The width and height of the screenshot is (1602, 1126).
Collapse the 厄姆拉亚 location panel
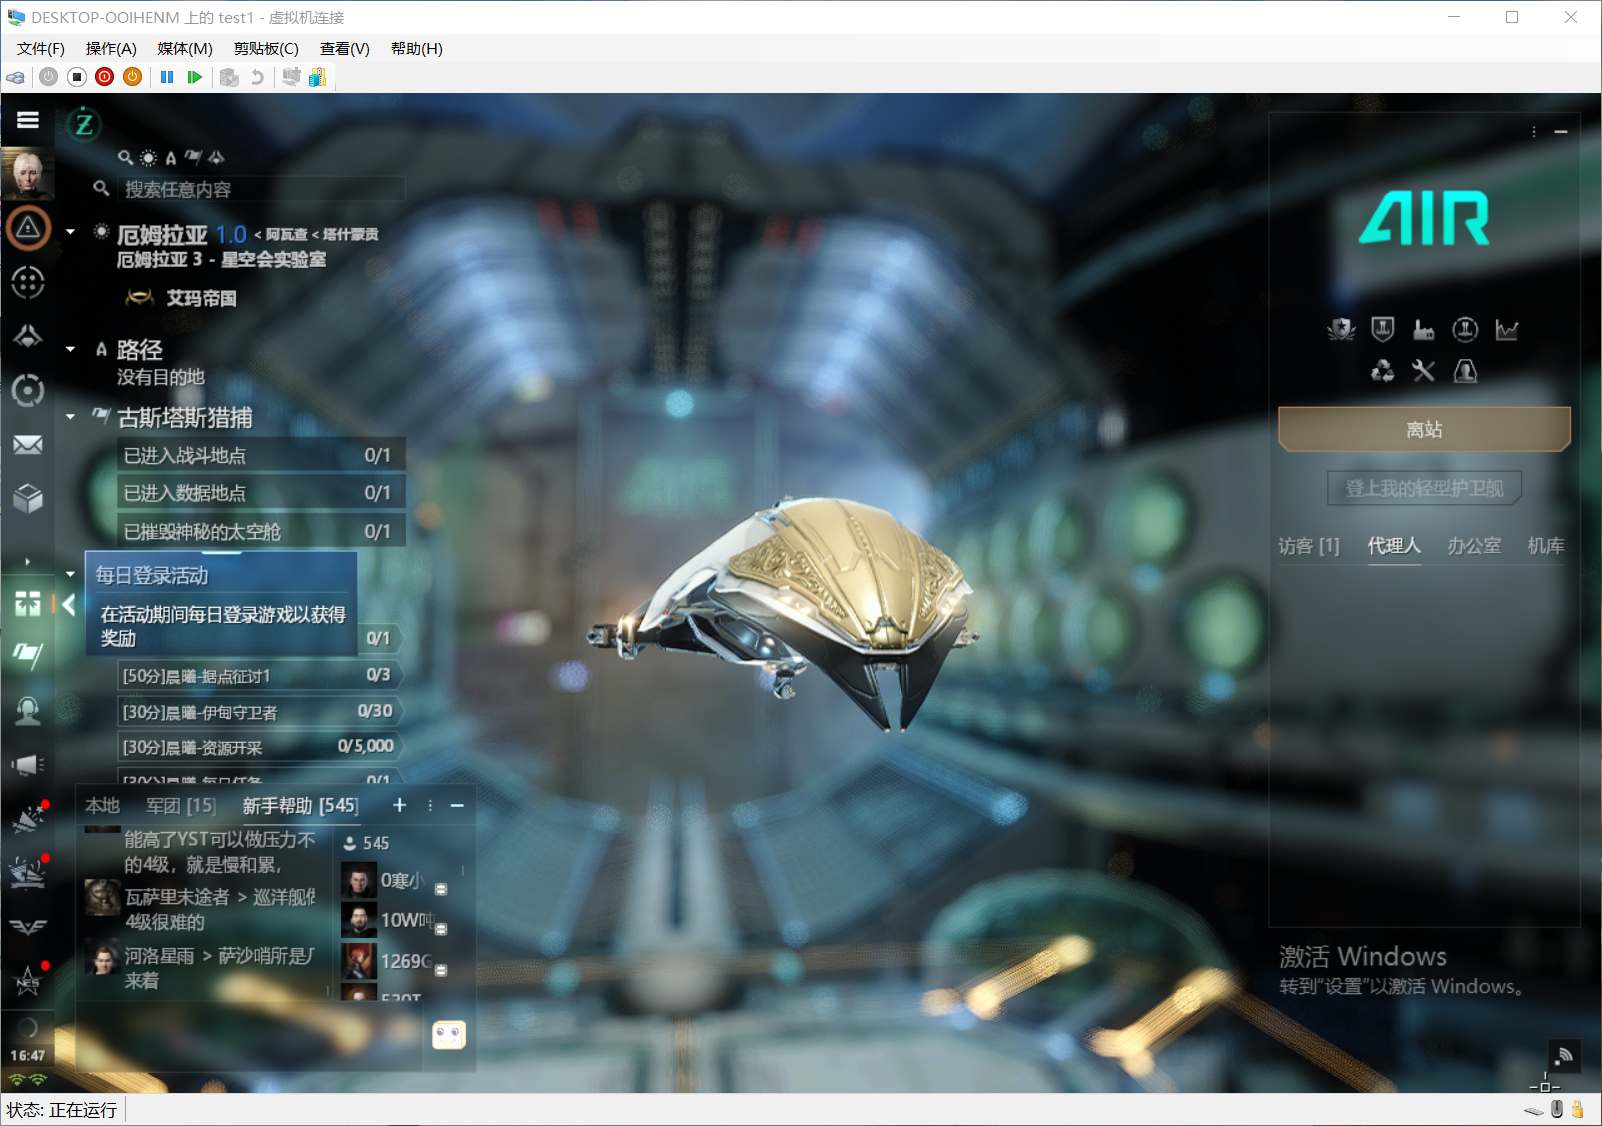tap(70, 232)
